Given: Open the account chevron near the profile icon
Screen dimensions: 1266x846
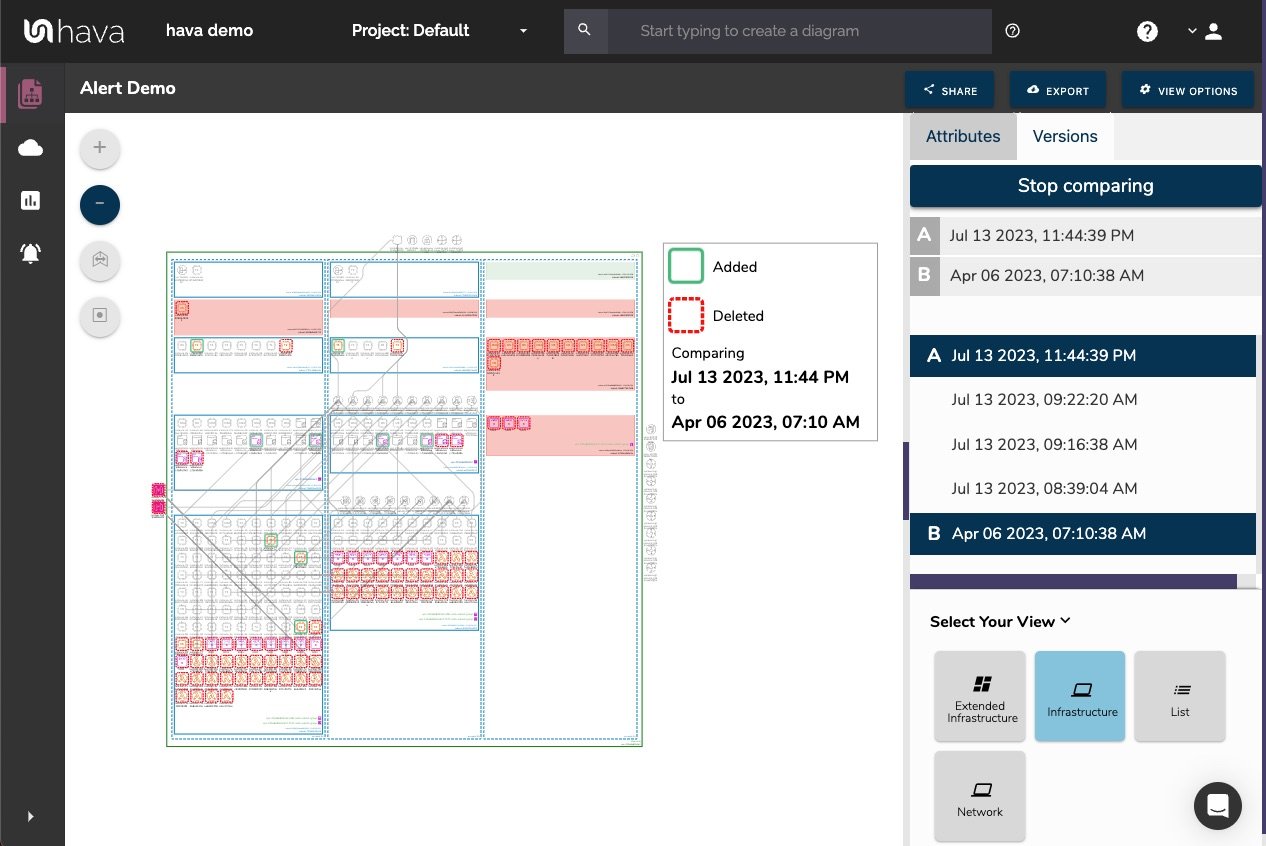Looking at the screenshot, I should pyautogui.click(x=1192, y=31).
